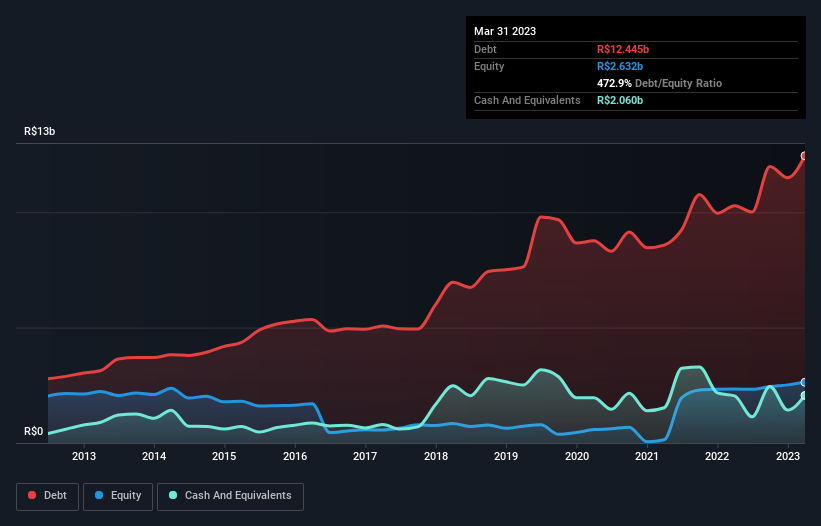Screen dimensions: 821x526
Task: Toggle Cash And Equivalents legend button
Action: [x=230, y=496]
